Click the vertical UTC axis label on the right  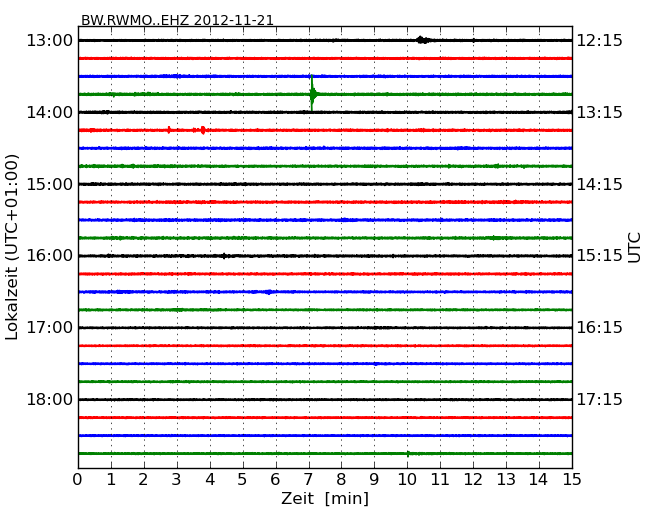coord(634,248)
